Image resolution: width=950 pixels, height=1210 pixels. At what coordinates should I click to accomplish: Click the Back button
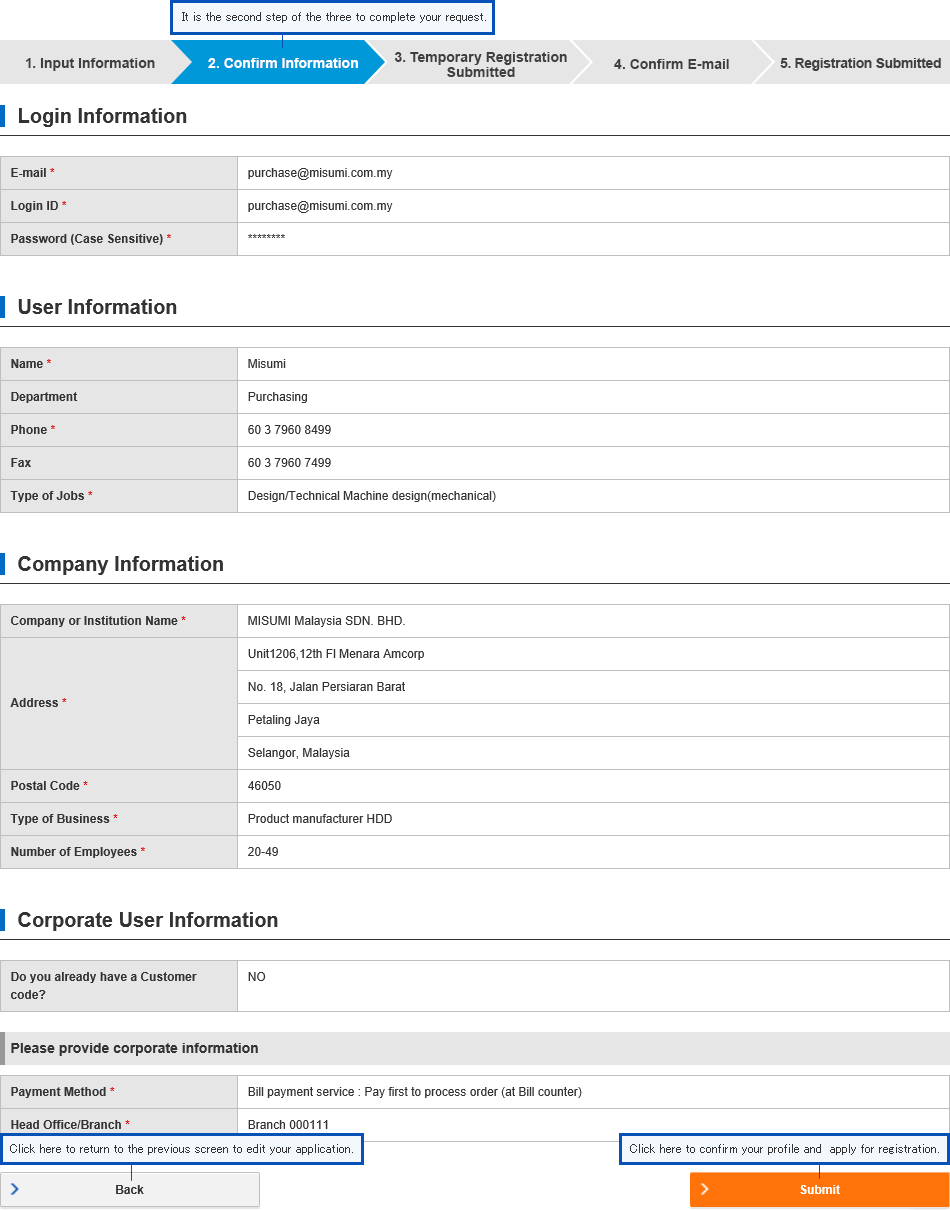pos(130,1189)
